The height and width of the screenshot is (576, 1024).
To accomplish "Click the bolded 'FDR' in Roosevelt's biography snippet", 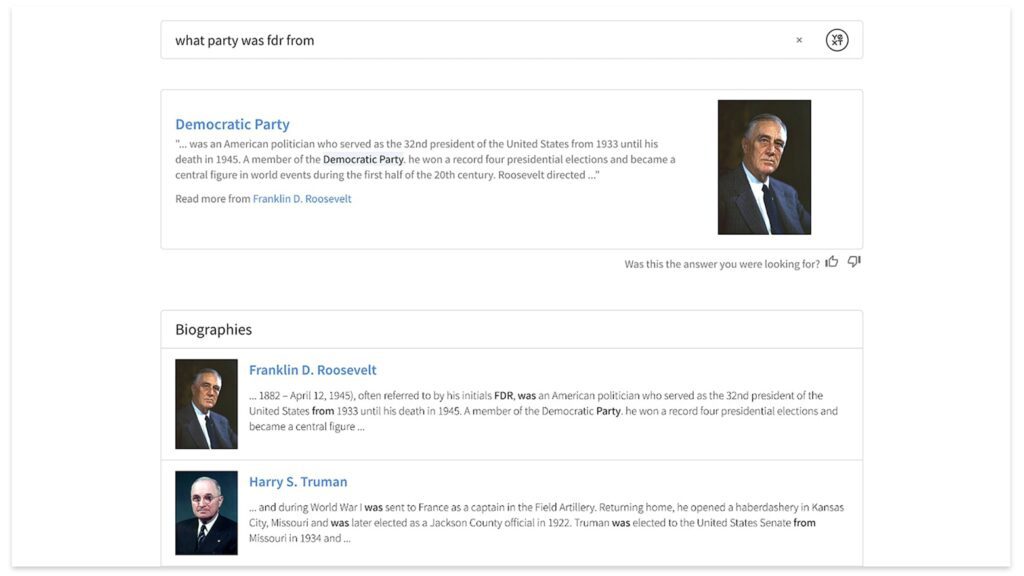I will 503,396.
